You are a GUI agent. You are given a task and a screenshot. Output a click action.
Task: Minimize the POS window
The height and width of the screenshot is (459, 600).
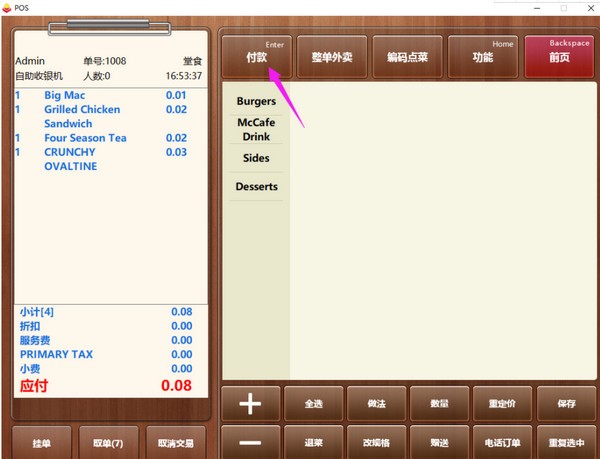pos(537,8)
